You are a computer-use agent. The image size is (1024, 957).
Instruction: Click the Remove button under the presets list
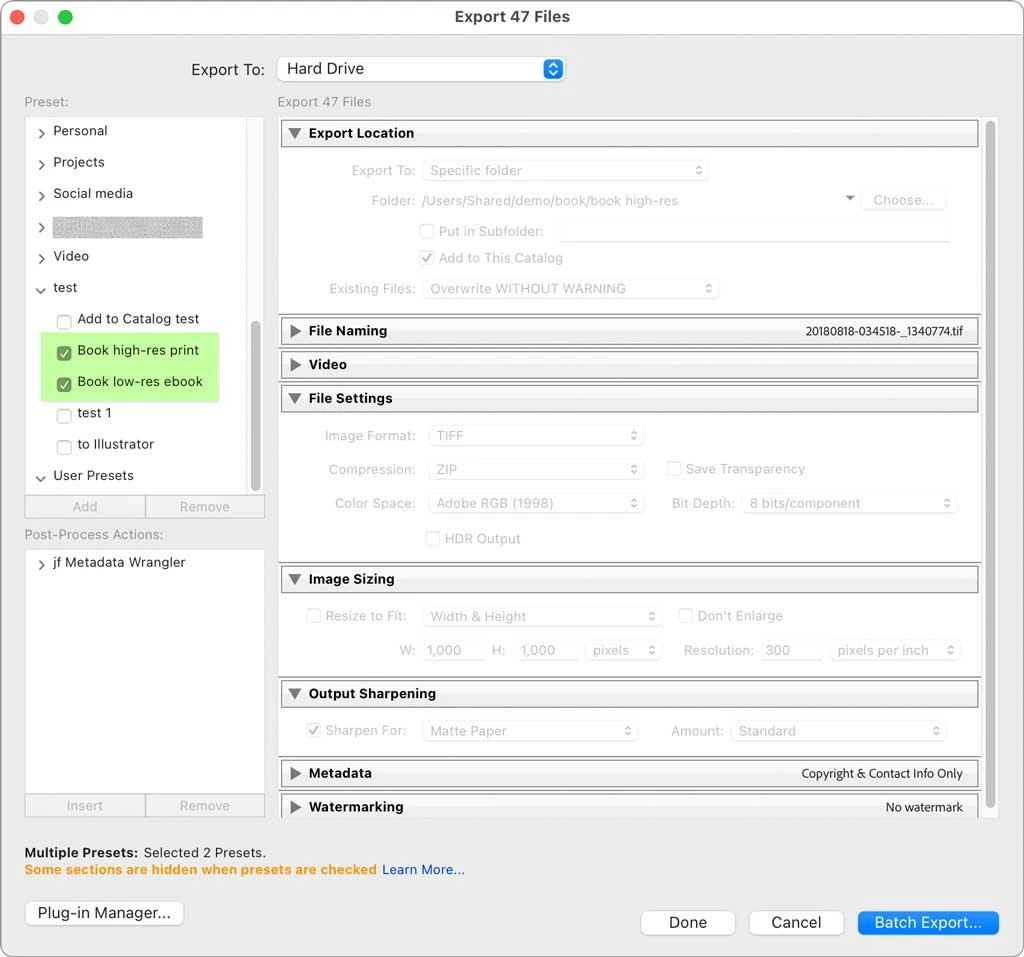tap(205, 507)
